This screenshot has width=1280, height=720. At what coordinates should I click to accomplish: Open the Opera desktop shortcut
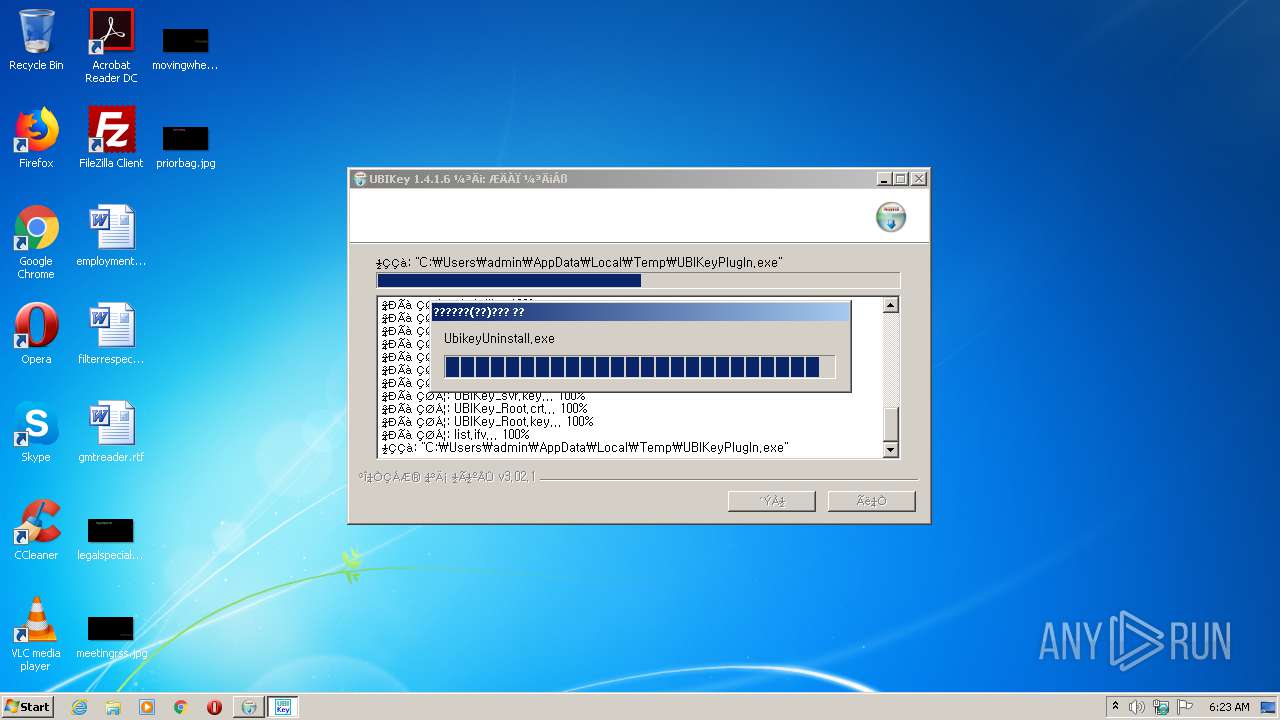(36, 334)
